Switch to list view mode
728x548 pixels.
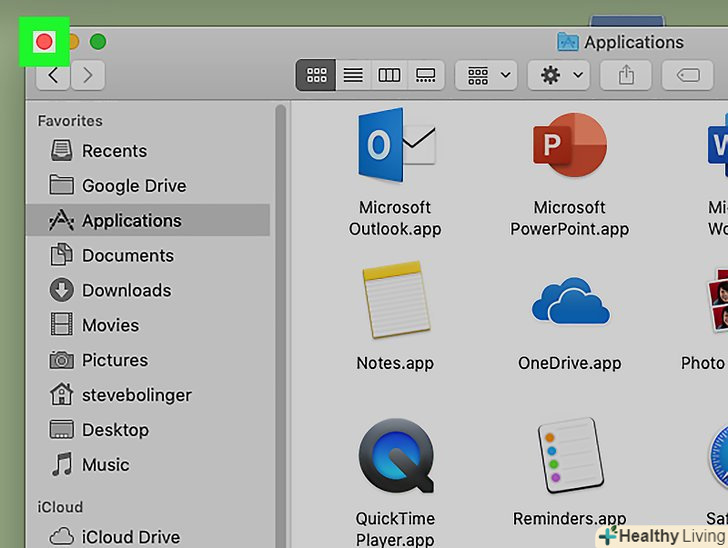tap(352, 75)
